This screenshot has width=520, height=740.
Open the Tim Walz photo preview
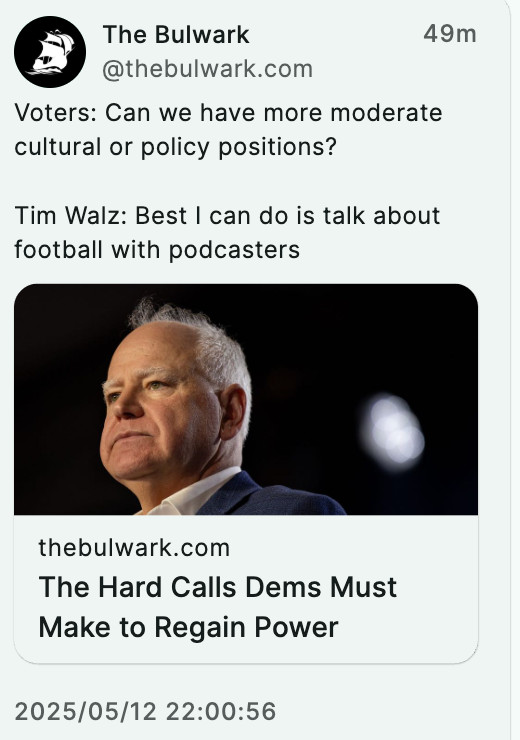246,399
